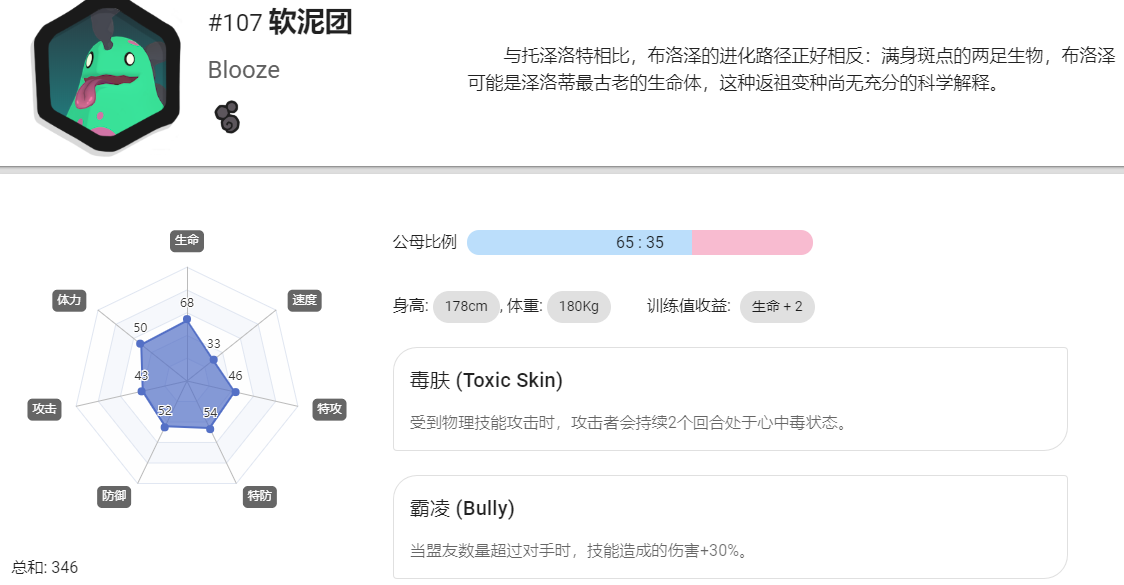This screenshot has width=1124, height=585.
Task: Click the 178cm height chip
Action: (466, 307)
